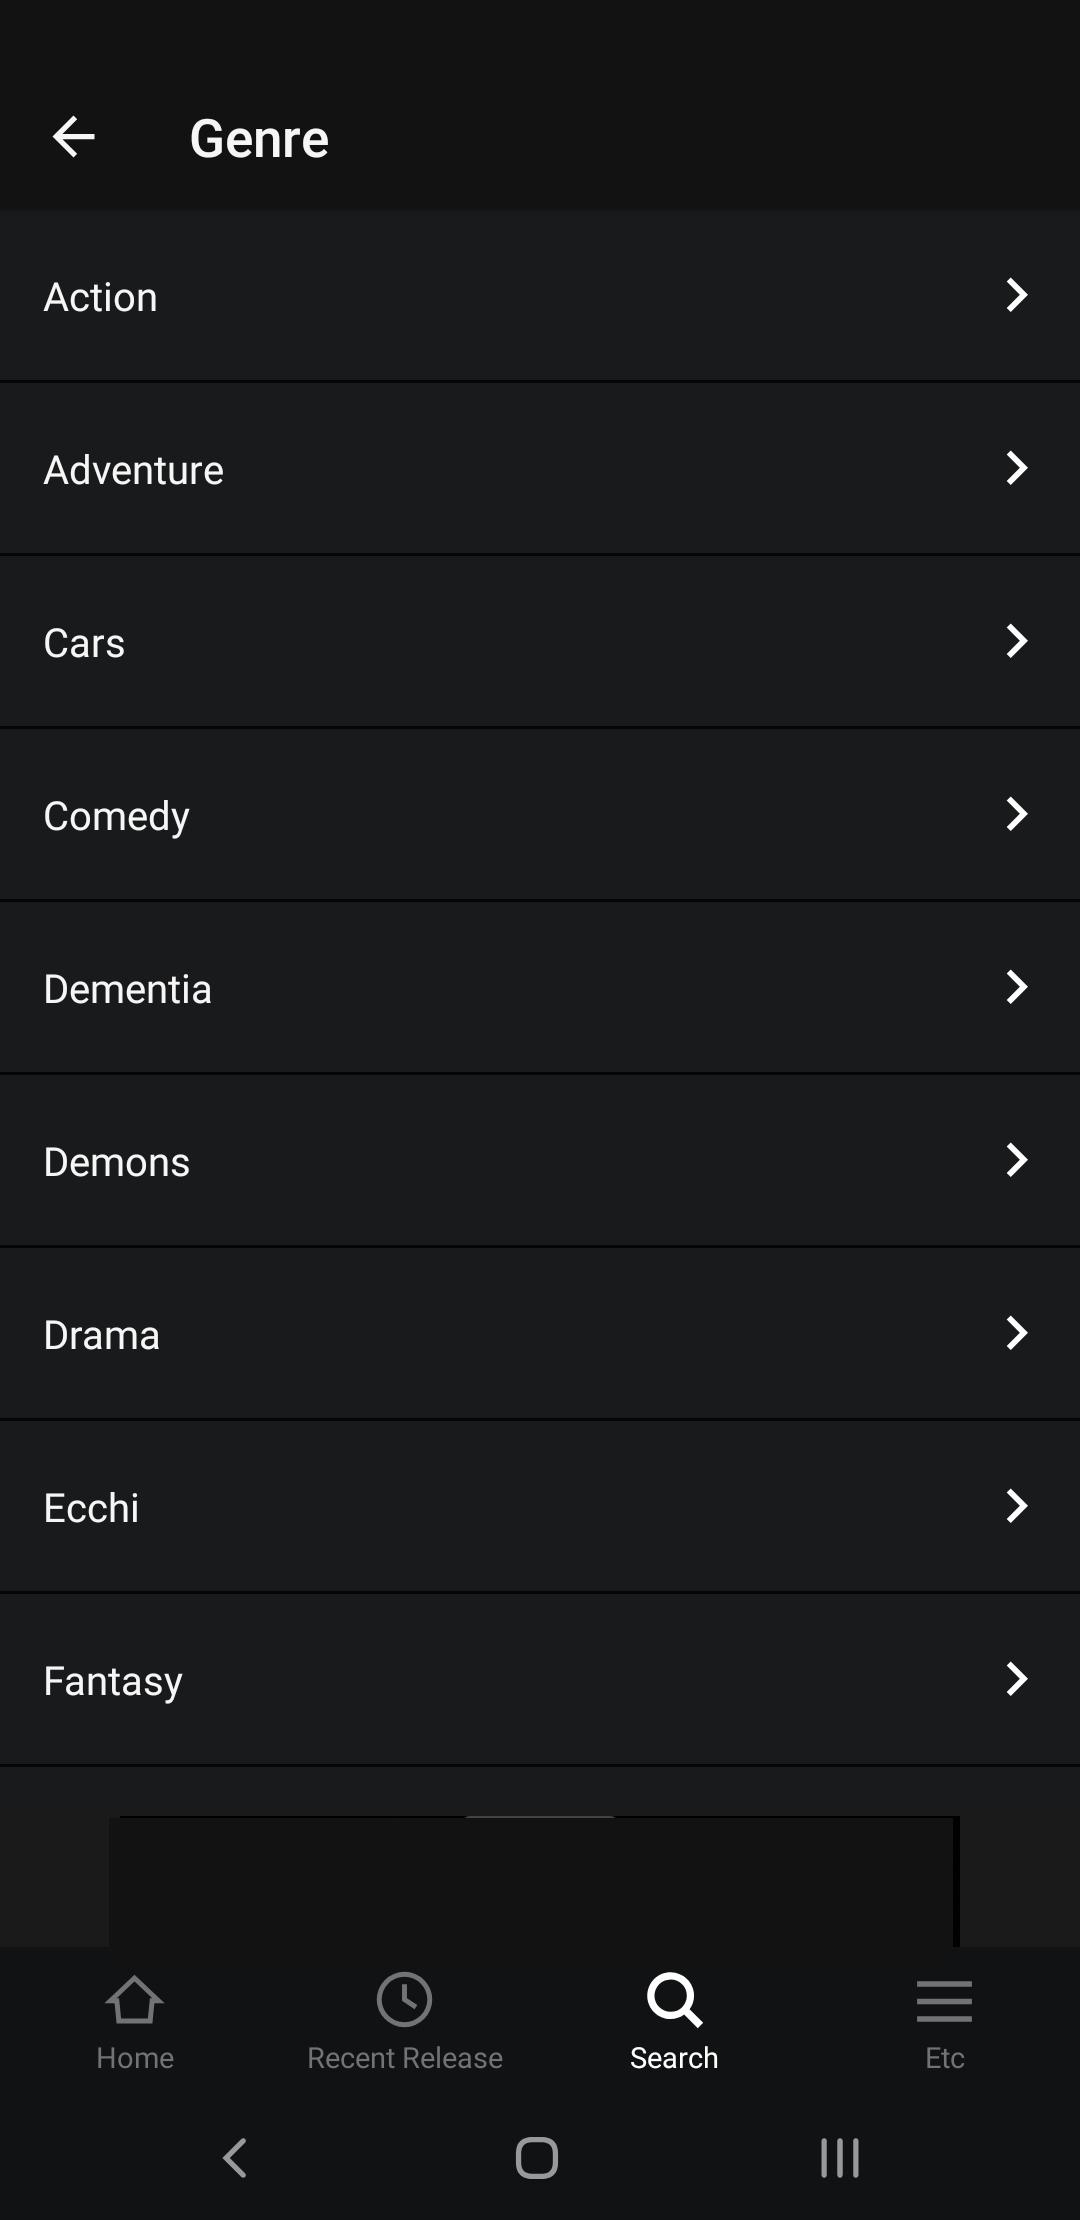Tap the back arrow beside Genre
1080x2220 pixels.
tap(74, 137)
